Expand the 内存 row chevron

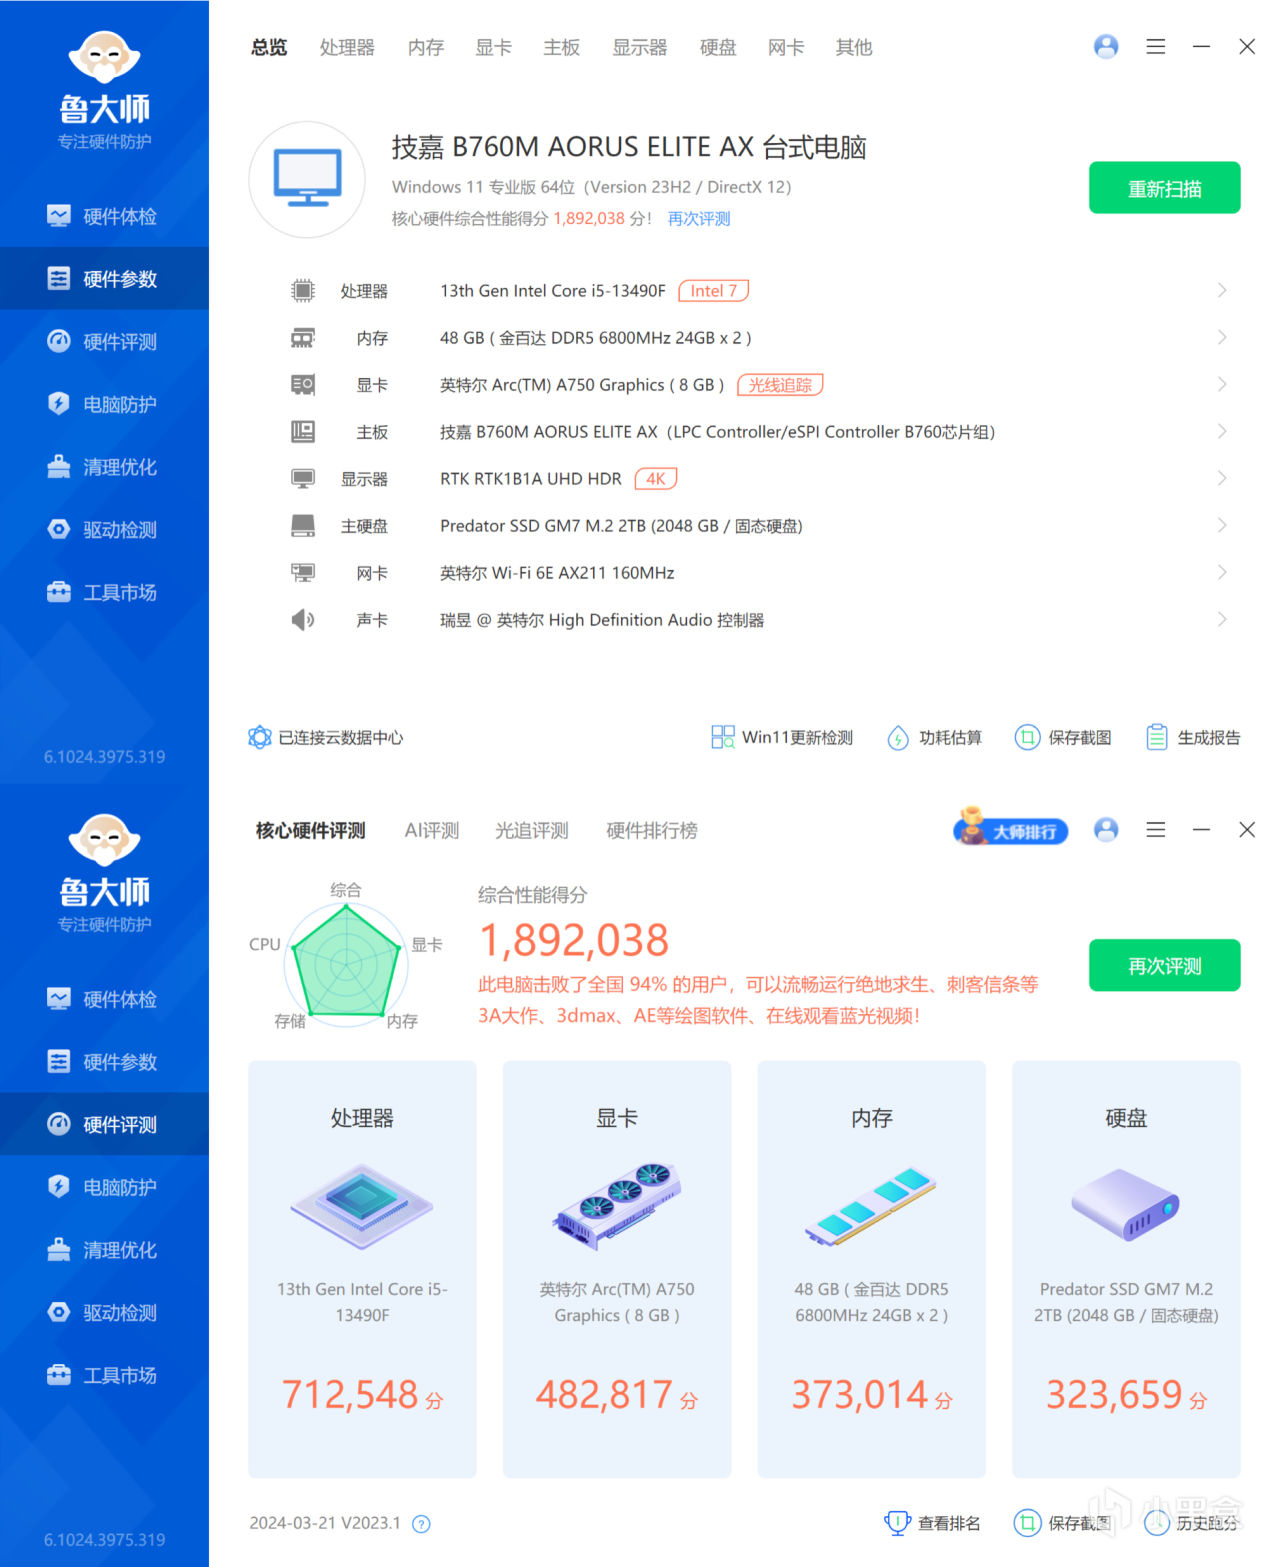tap(1222, 338)
